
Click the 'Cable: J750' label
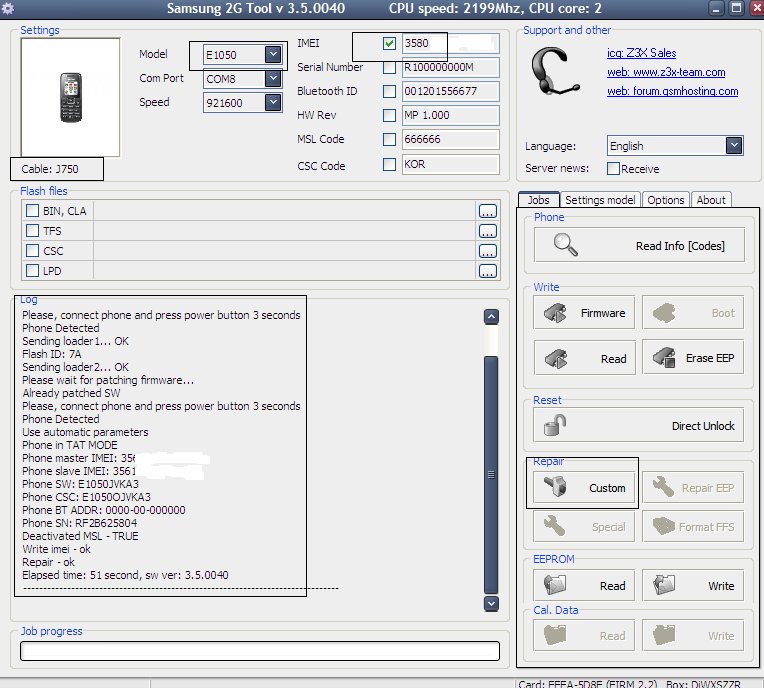(50, 169)
